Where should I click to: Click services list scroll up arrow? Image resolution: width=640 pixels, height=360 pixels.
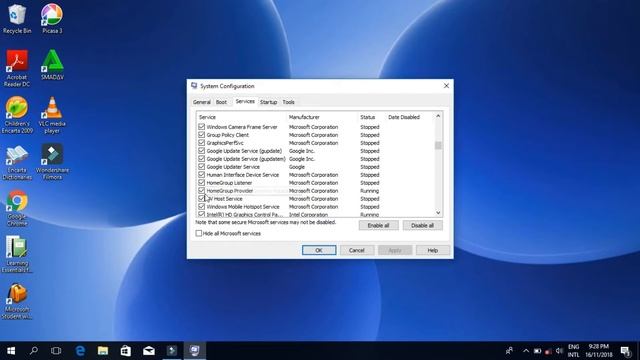(438, 116)
